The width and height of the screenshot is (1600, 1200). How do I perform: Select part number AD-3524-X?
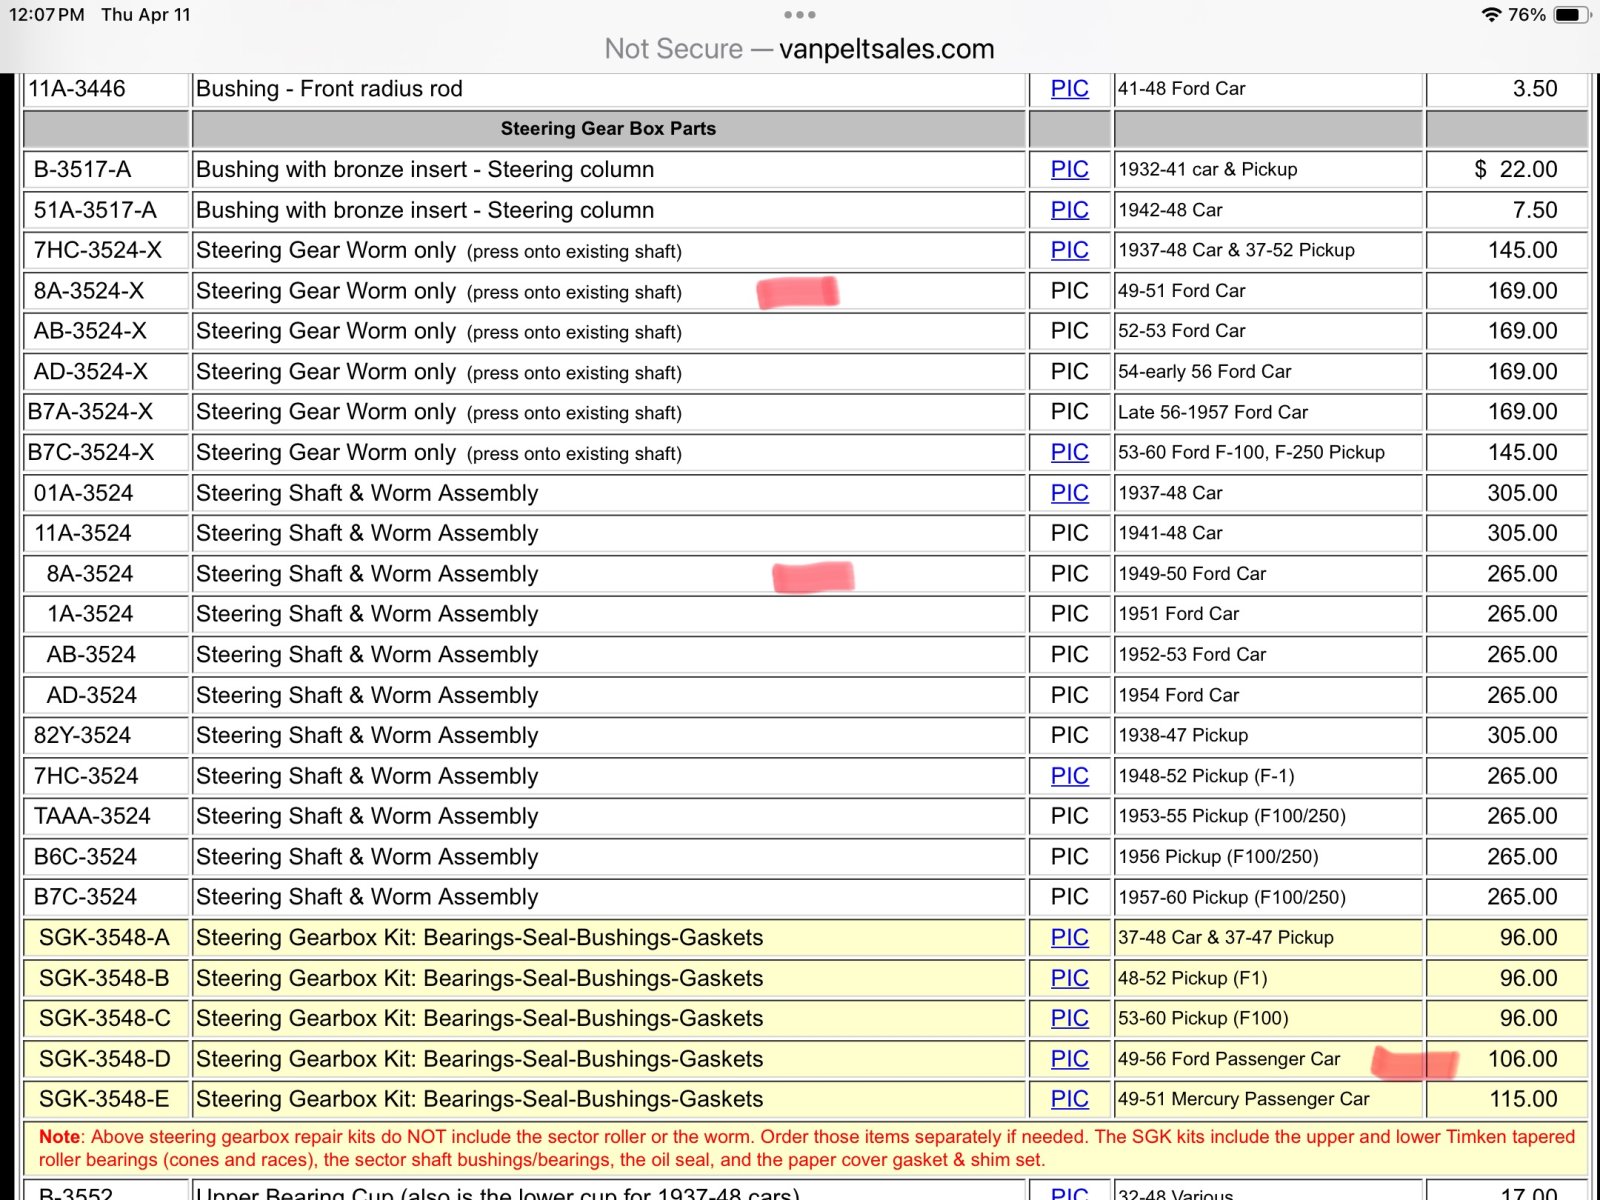tap(90, 372)
